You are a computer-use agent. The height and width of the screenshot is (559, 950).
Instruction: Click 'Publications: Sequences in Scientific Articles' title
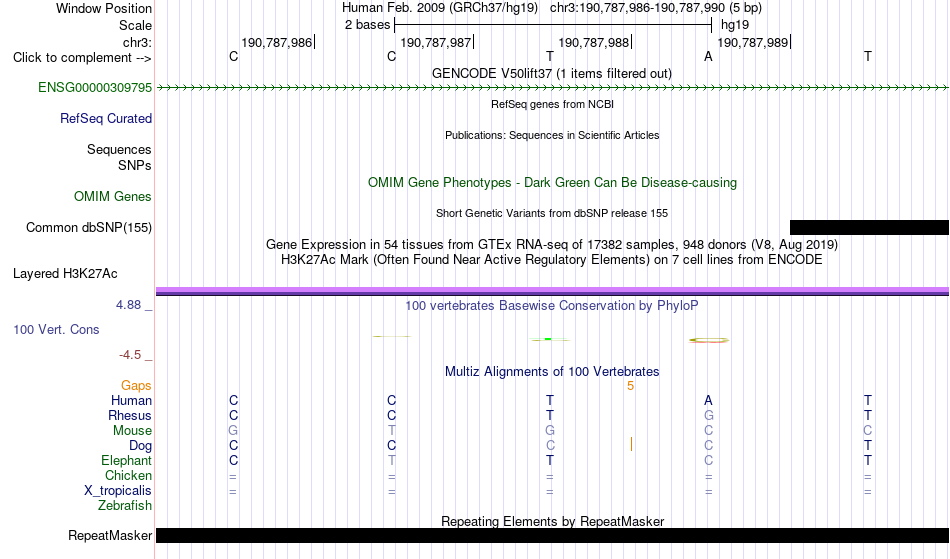552,136
